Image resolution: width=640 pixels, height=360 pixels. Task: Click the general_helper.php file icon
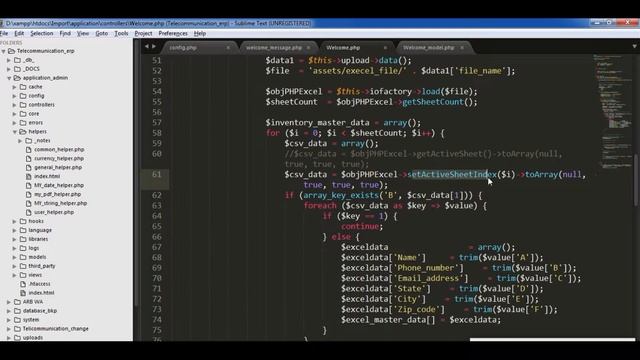click(29, 167)
